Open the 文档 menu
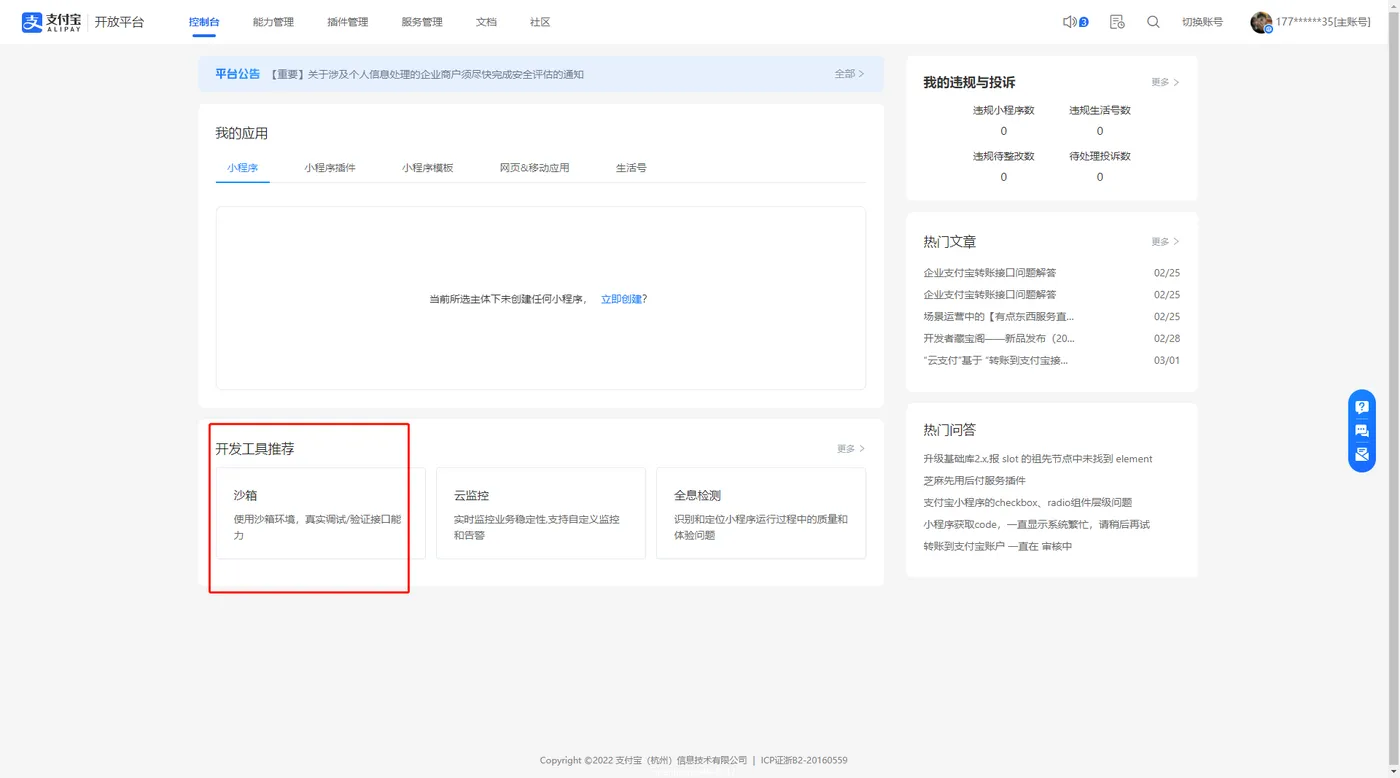 coord(486,22)
